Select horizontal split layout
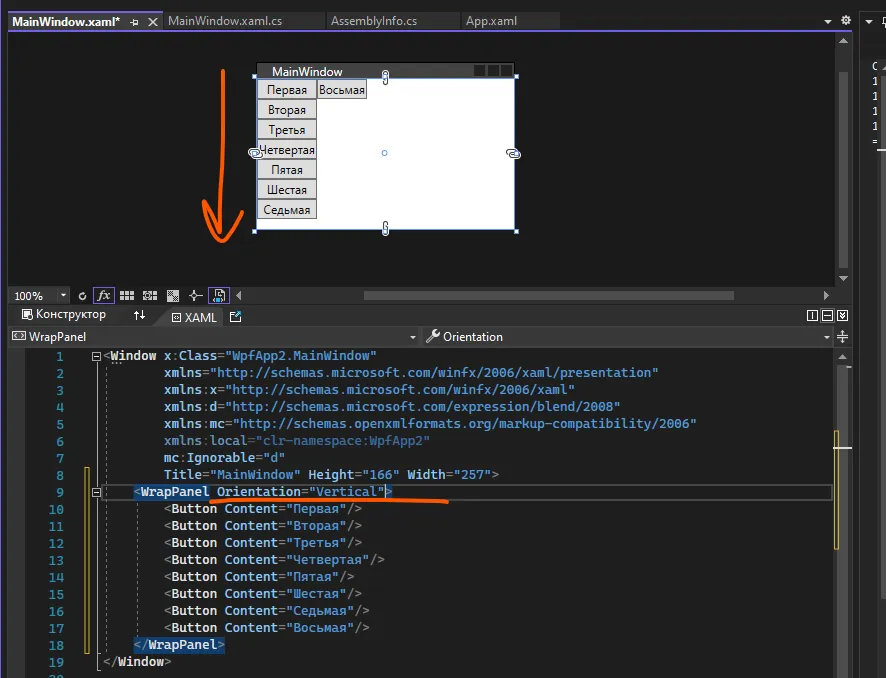886x678 pixels. [x=827, y=316]
